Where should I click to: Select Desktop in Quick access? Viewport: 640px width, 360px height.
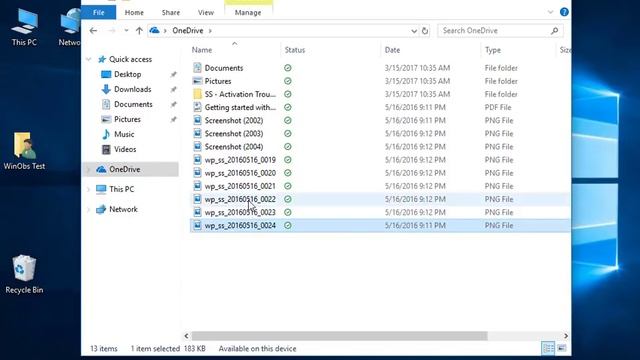point(127,74)
